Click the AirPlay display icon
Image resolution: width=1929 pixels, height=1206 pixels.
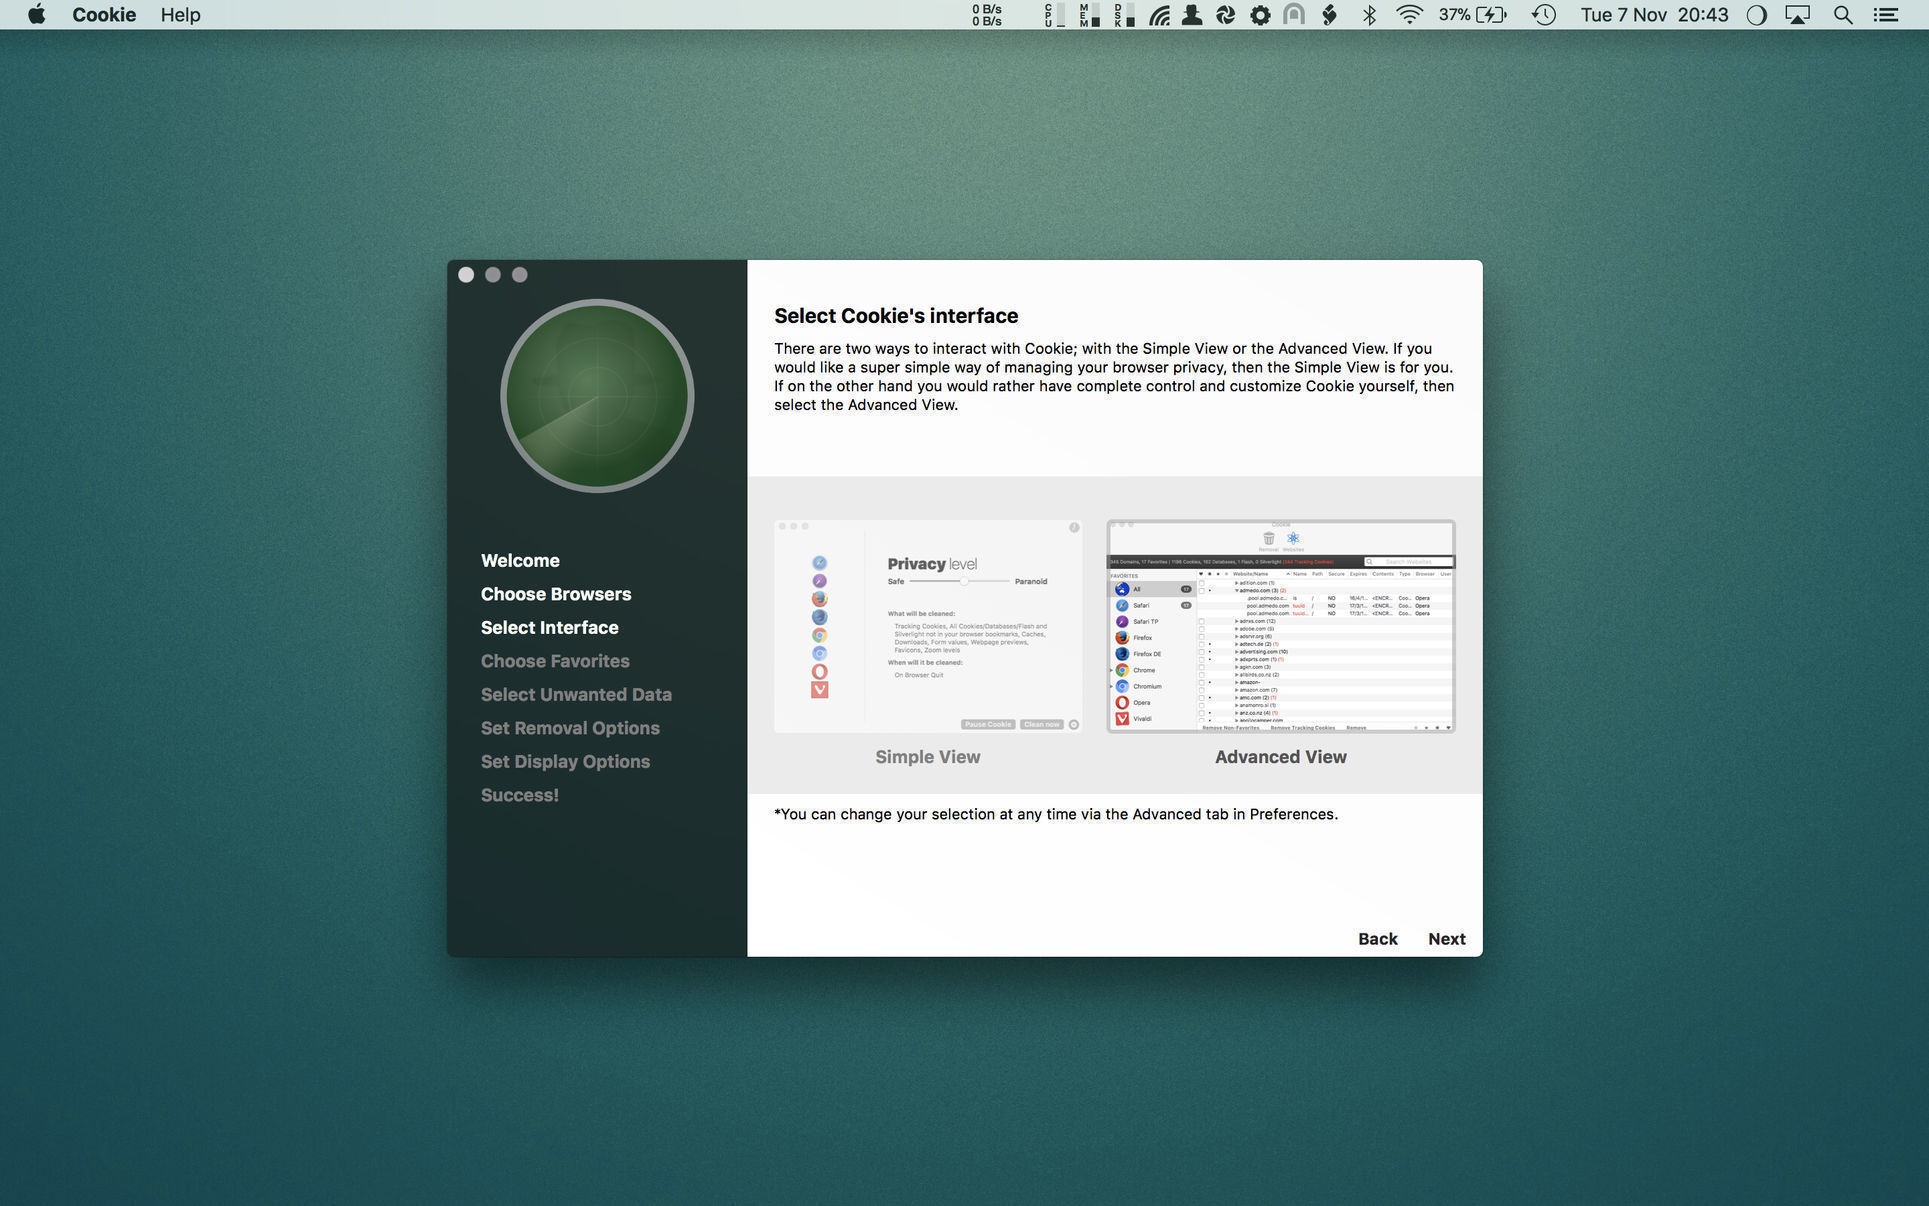click(1798, 15)
